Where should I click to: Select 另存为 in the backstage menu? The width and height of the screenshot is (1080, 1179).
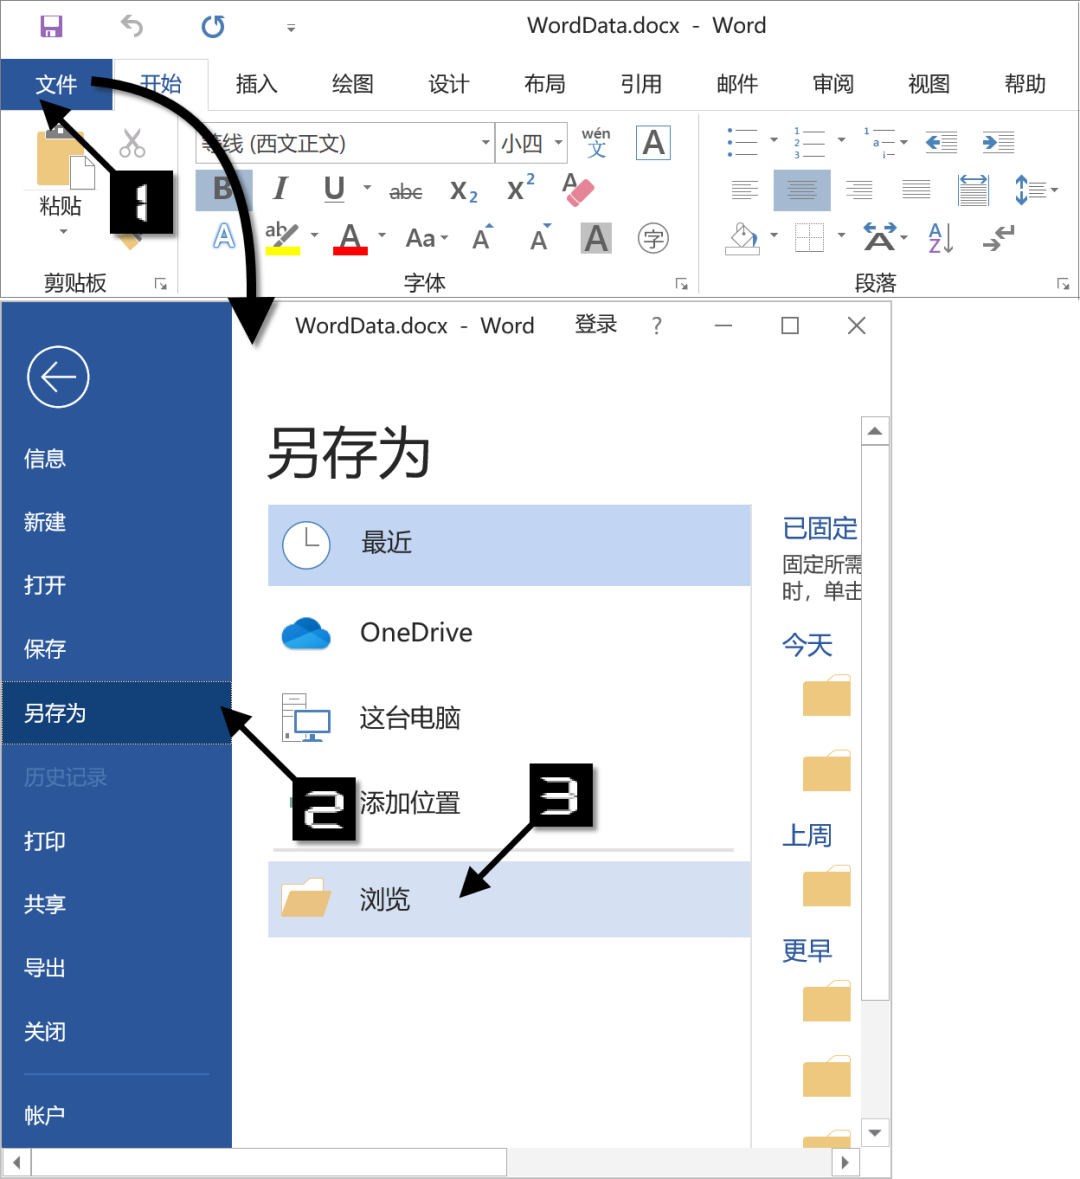(x=116, y=713)
